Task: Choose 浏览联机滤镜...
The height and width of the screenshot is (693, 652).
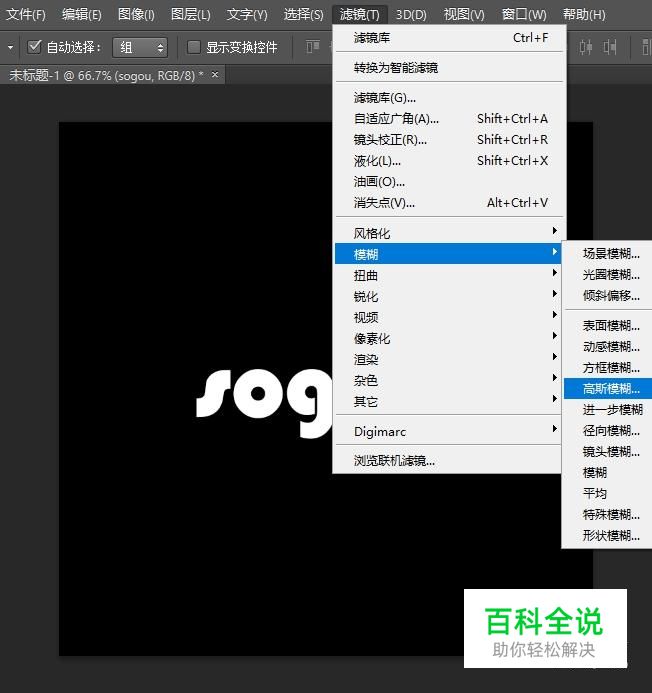Action: coord(448,461)
